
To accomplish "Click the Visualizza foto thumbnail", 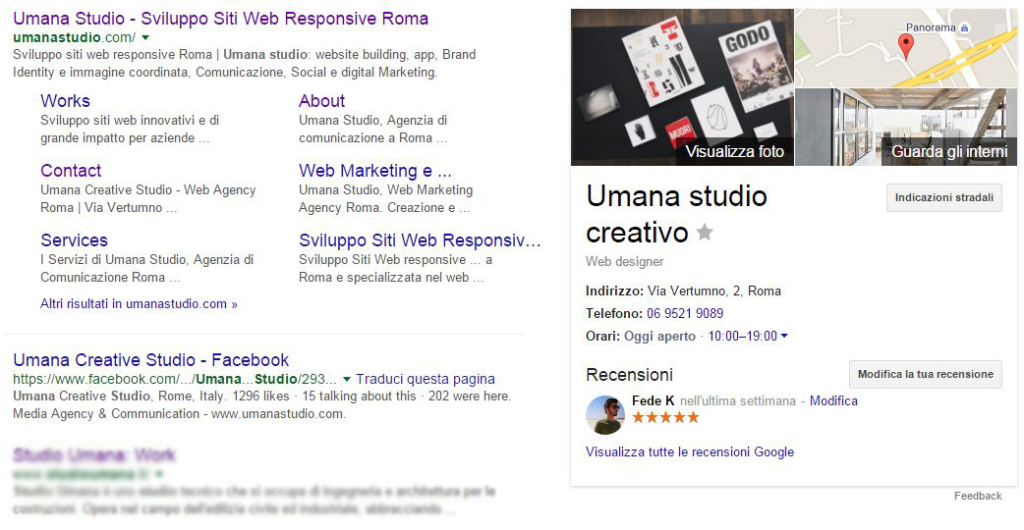I will pos(682,87).
